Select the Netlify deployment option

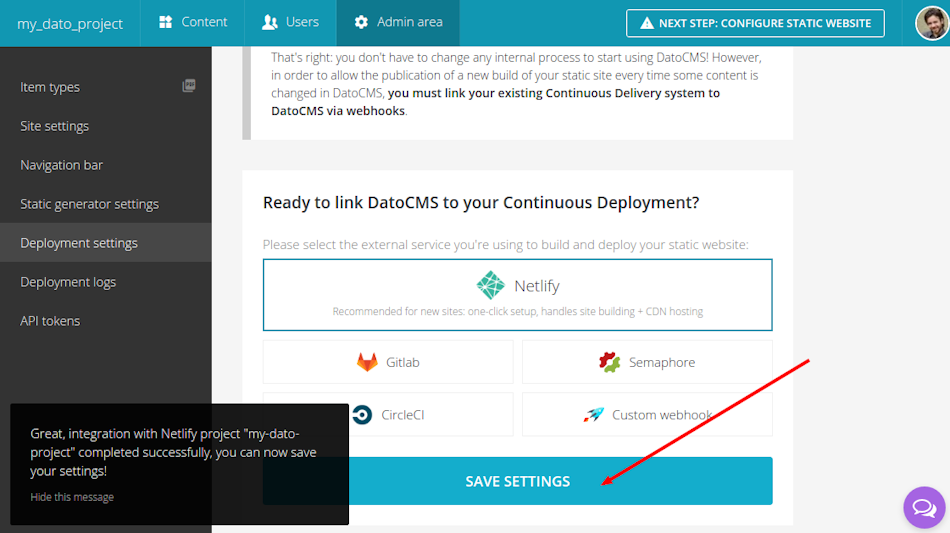tap(517, 295)
